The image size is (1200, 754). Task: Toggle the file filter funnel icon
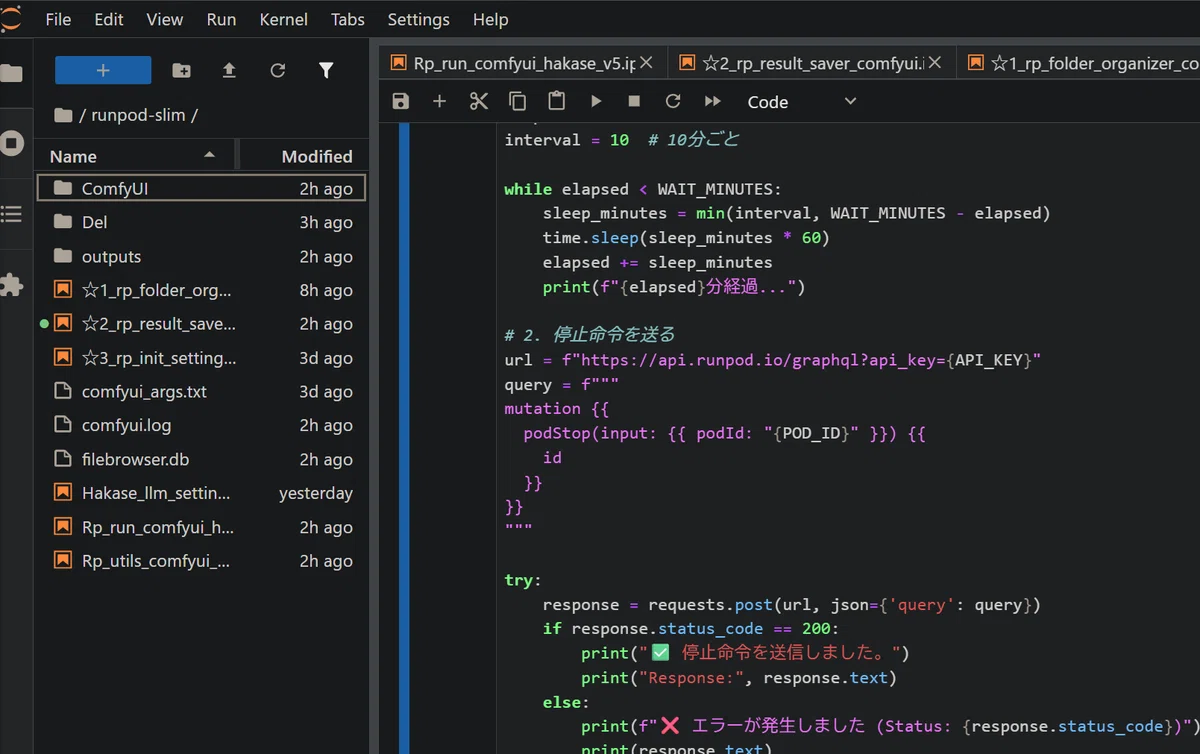click(326, 70)
